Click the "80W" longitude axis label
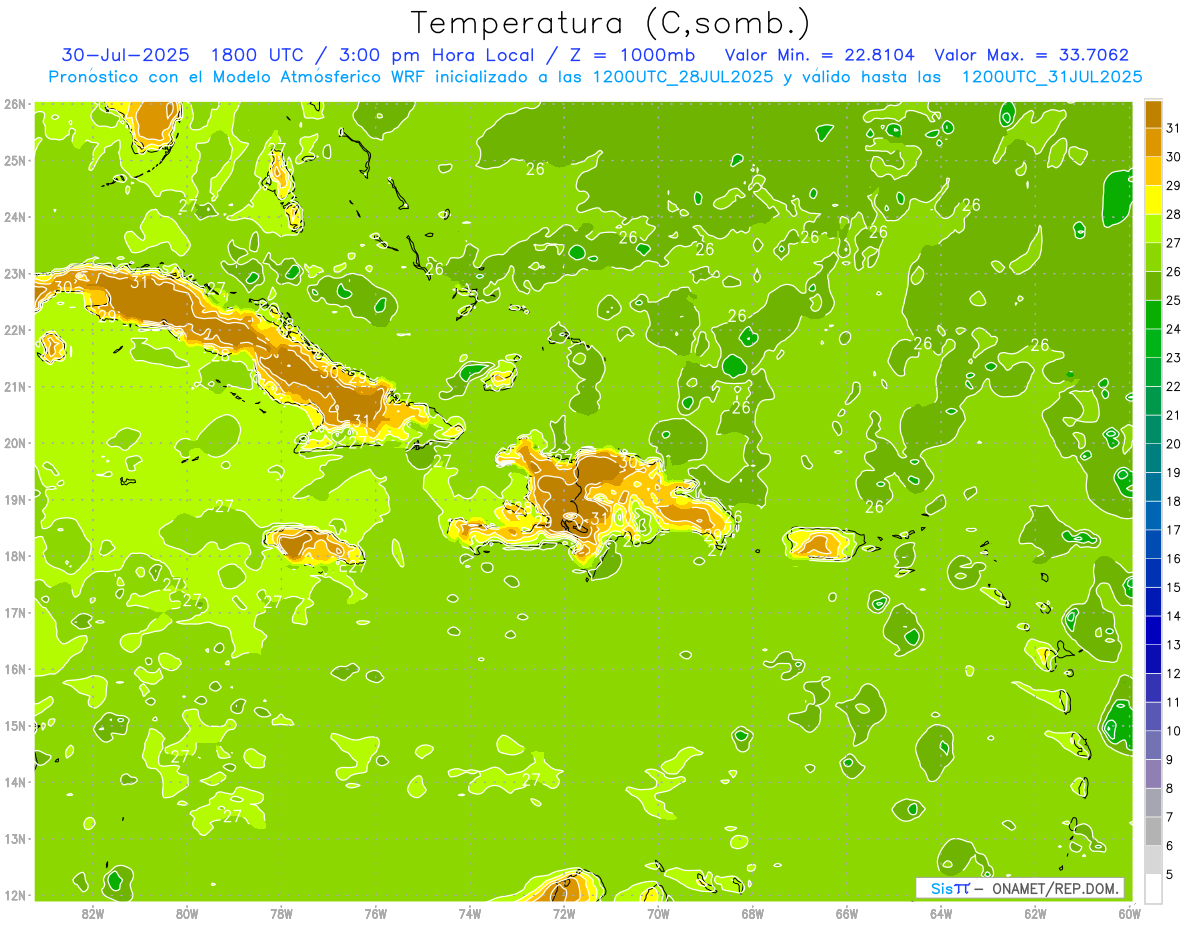Viewport: 1200px width, 927px height. (x=187, y=914)
